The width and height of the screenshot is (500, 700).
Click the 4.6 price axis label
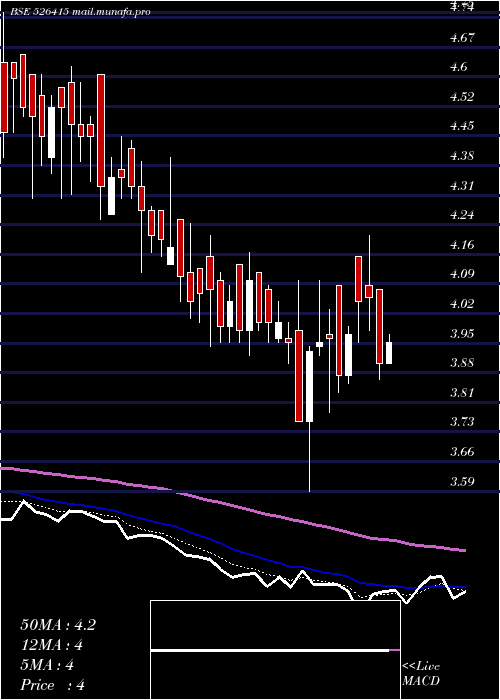tap(460, 67)
